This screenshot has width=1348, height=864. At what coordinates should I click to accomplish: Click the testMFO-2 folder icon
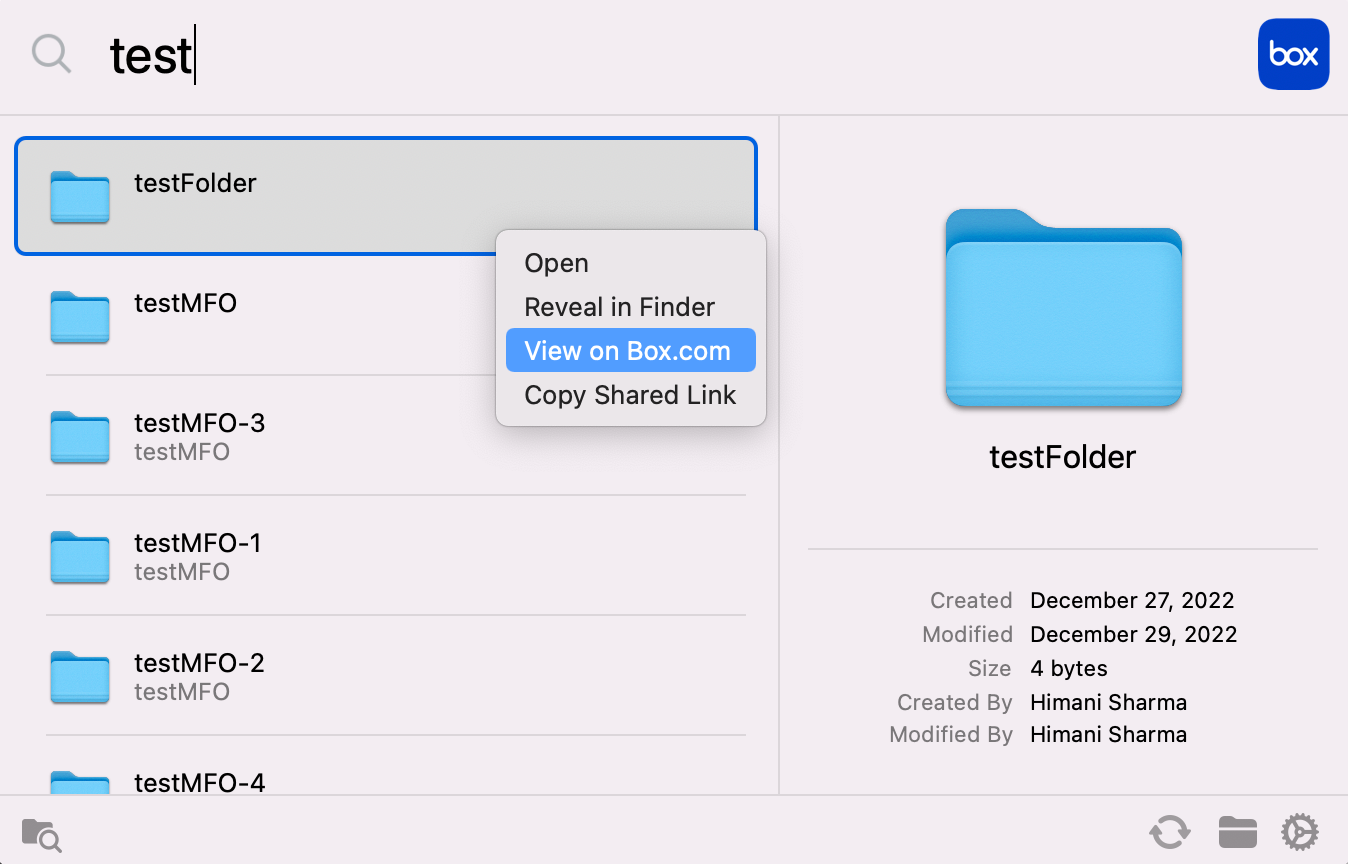click(x=79, y=677)
